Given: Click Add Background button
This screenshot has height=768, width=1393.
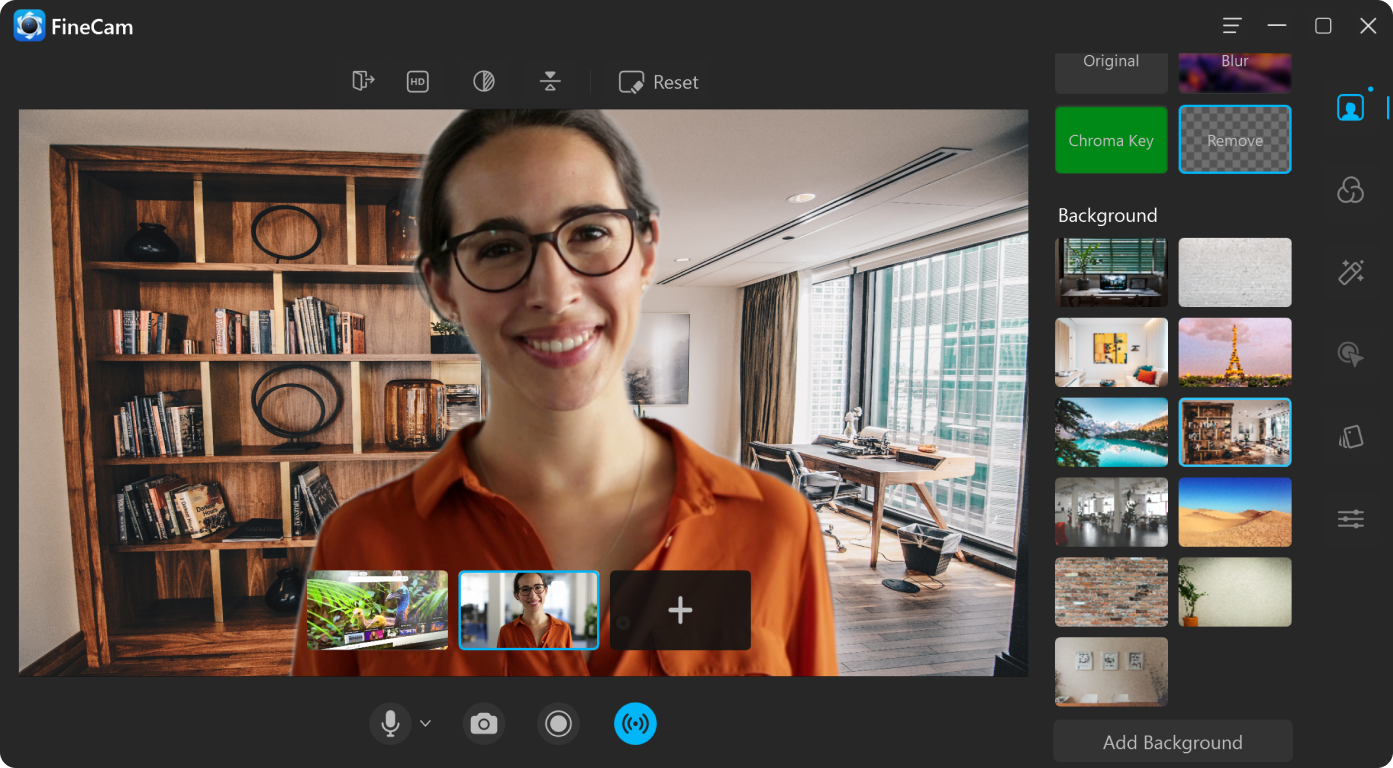Looking at the screenshot, I should pyautogui.click(x=1173, y=742).
